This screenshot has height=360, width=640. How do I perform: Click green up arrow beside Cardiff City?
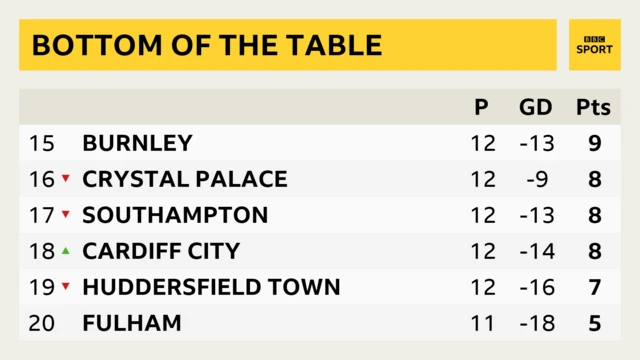click(66, 251)
